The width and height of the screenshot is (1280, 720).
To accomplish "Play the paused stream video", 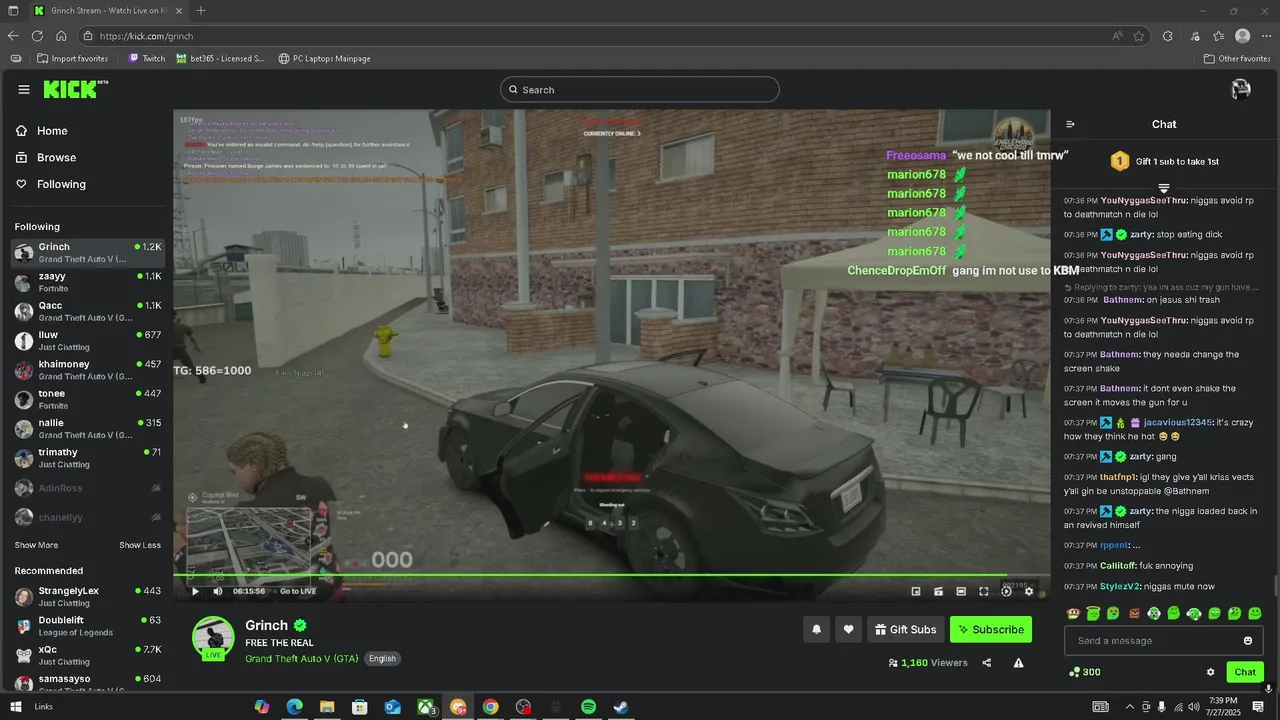I will tap(195, 591).
